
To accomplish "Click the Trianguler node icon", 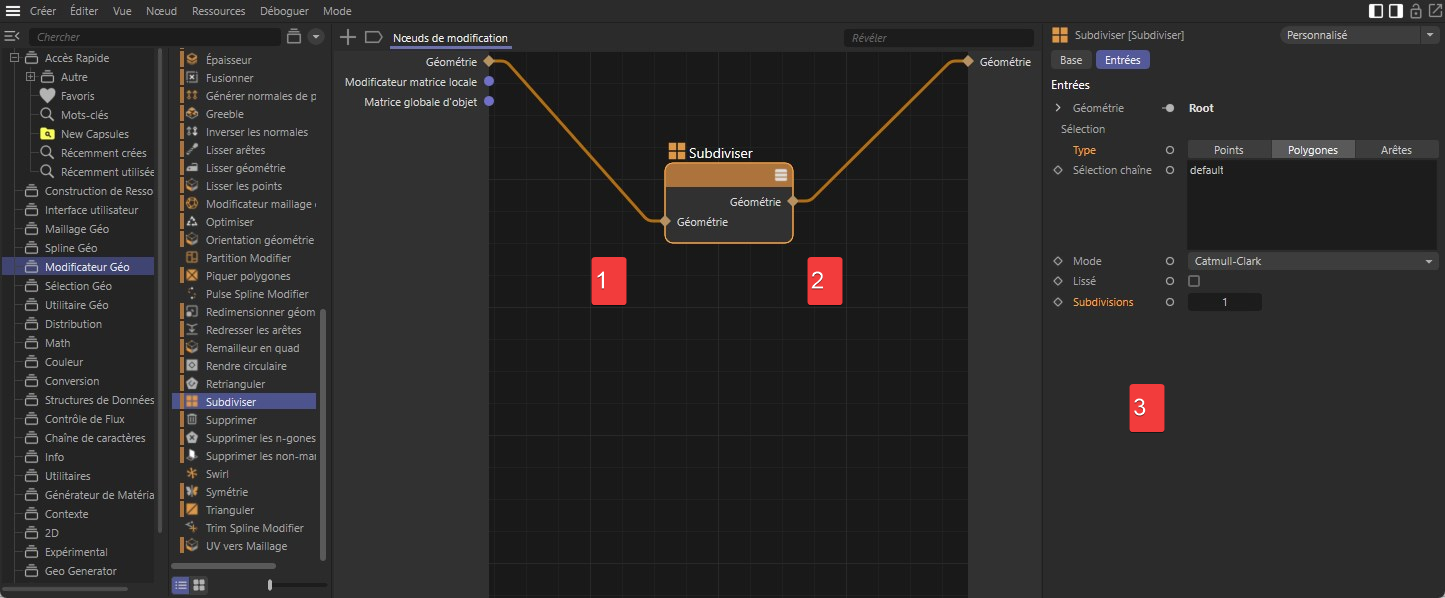I will (190, 510).
